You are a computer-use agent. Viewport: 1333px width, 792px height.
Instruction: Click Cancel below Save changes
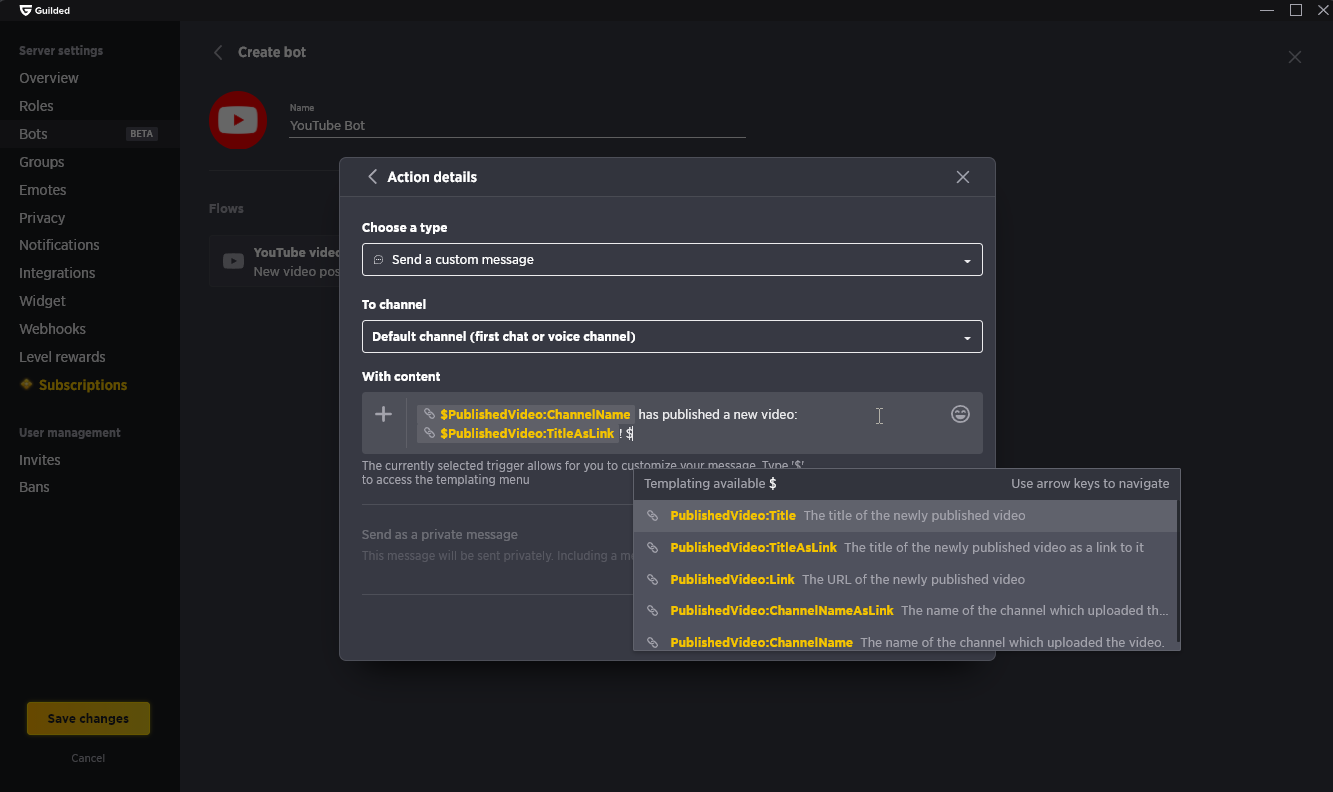click(x=88, y=758)
